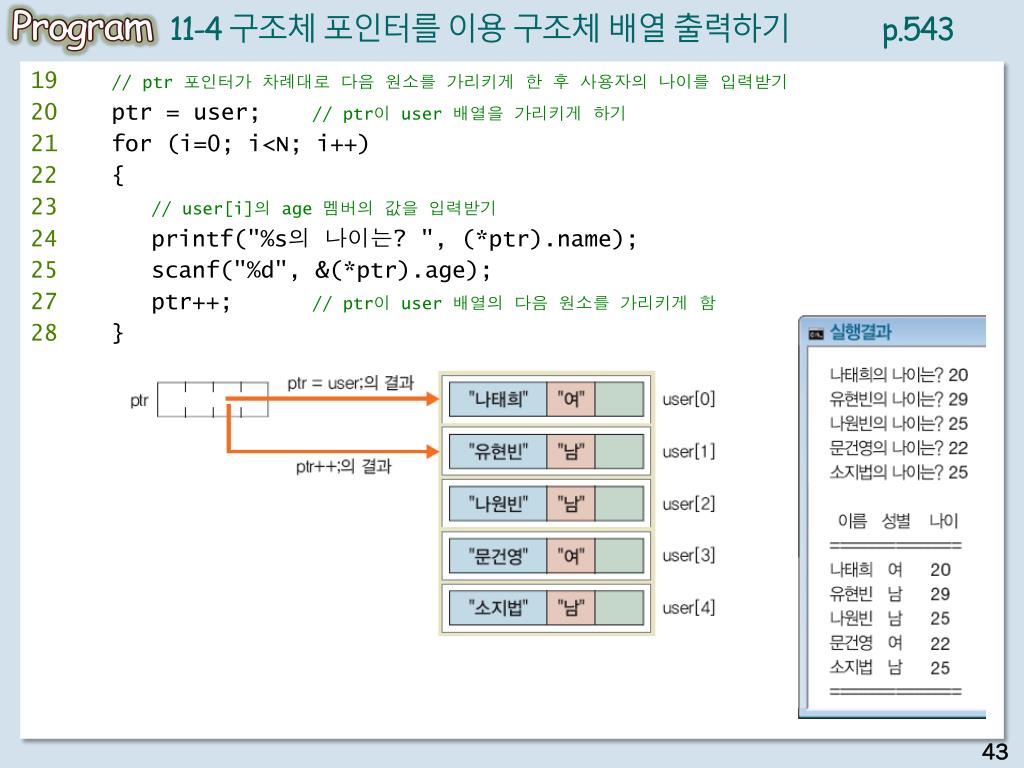1024x768 pixels.
Task: Click the output line "유현빈의 나이는? 29"
Action: (899, 399)
